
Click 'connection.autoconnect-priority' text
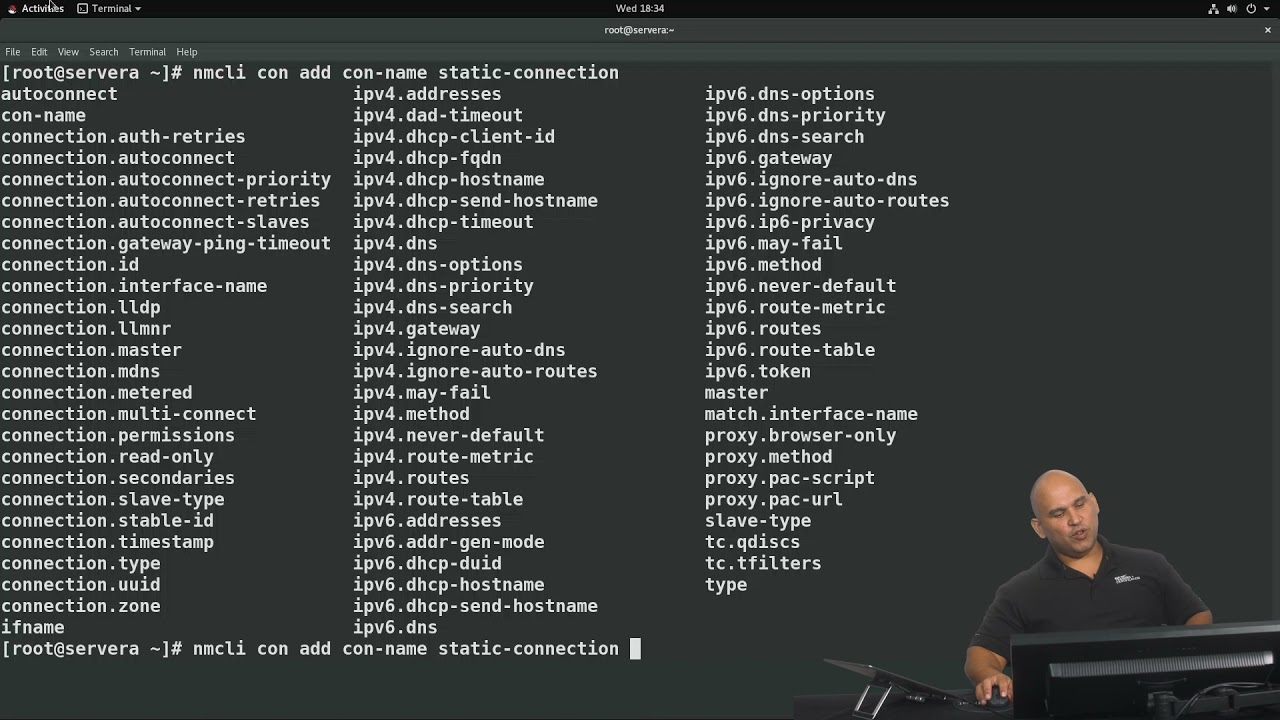pos(166,179)
